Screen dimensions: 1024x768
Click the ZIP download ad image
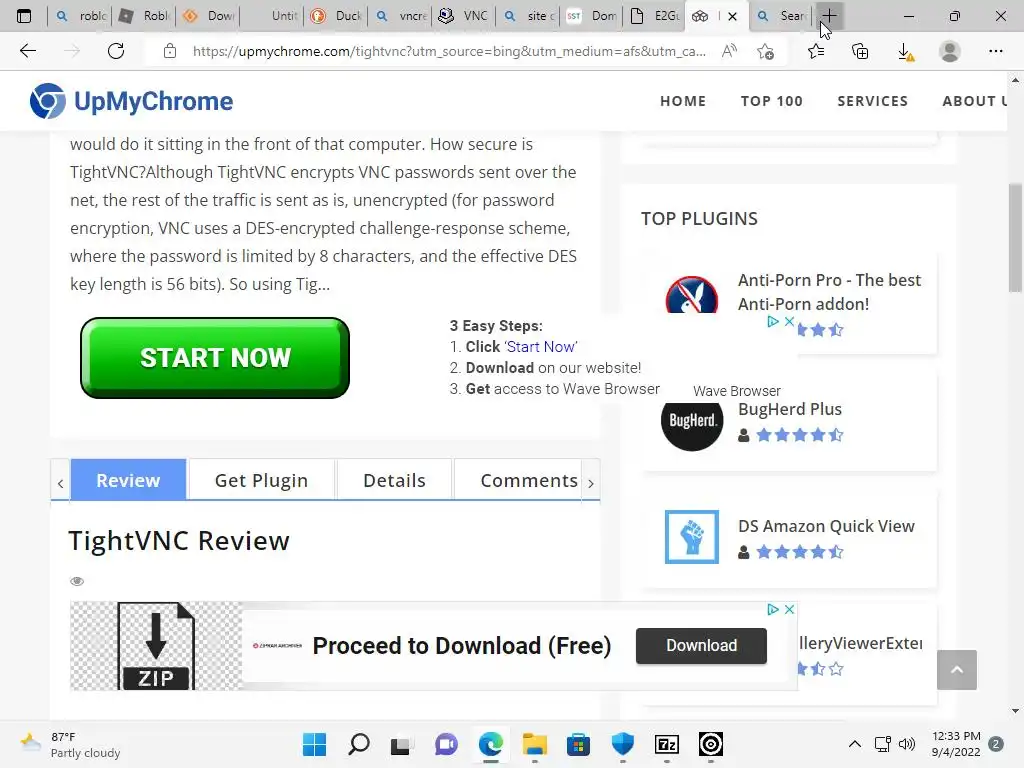tap(155, 646)
